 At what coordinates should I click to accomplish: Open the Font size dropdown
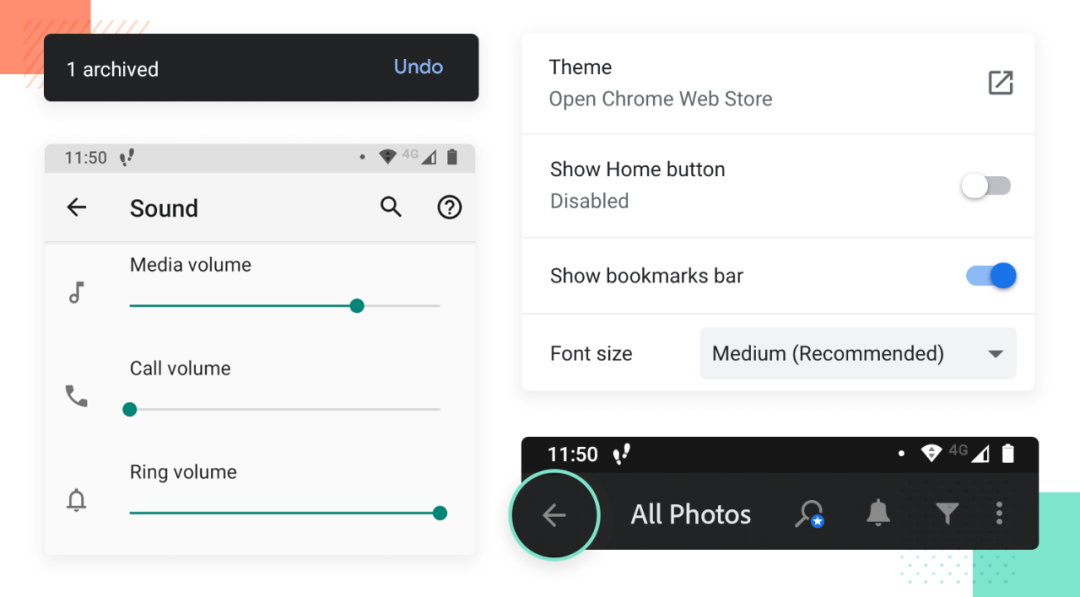(857, 353)
